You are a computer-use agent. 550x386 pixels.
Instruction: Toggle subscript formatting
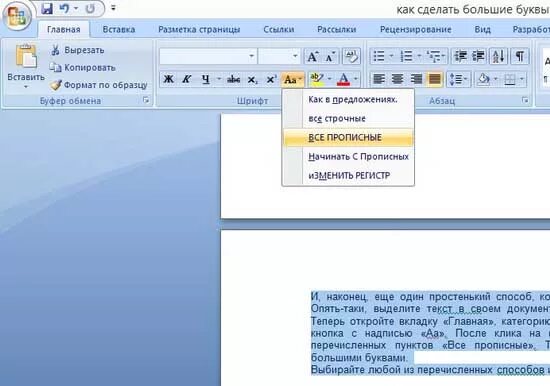(x=252, y=80)
